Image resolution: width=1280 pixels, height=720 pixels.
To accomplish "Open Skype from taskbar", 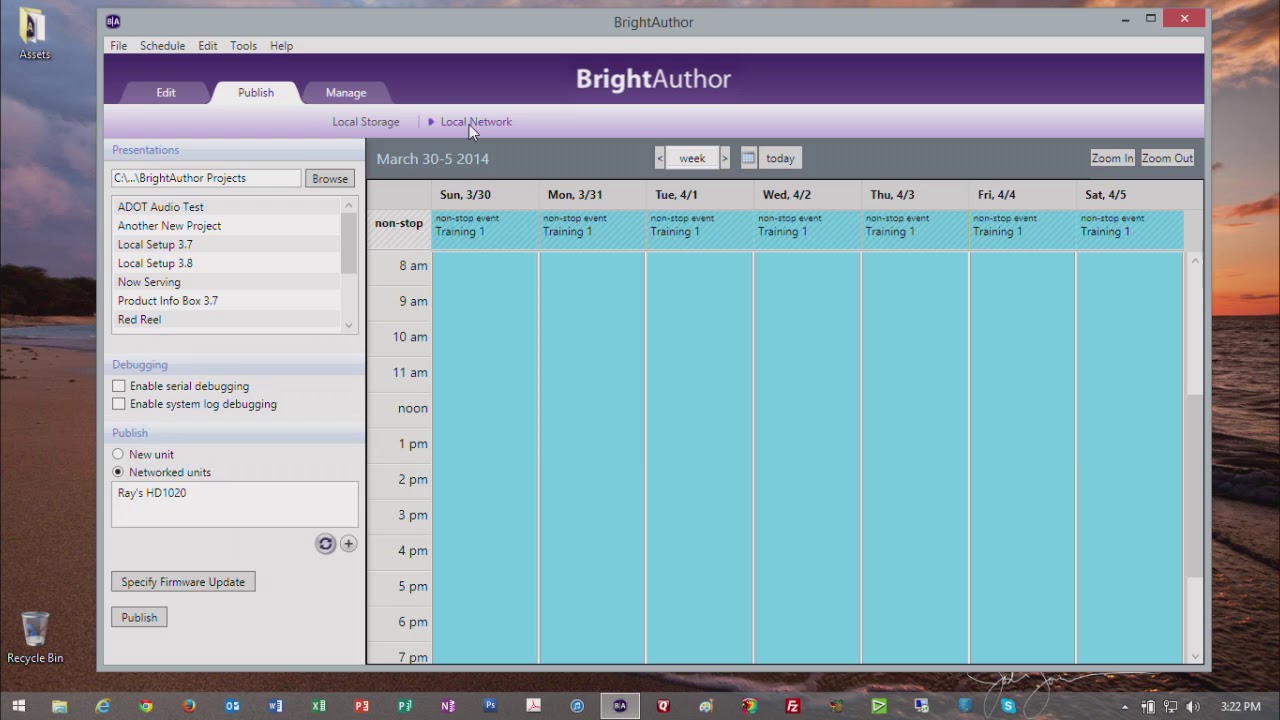I will click(x=1008, y=706).
